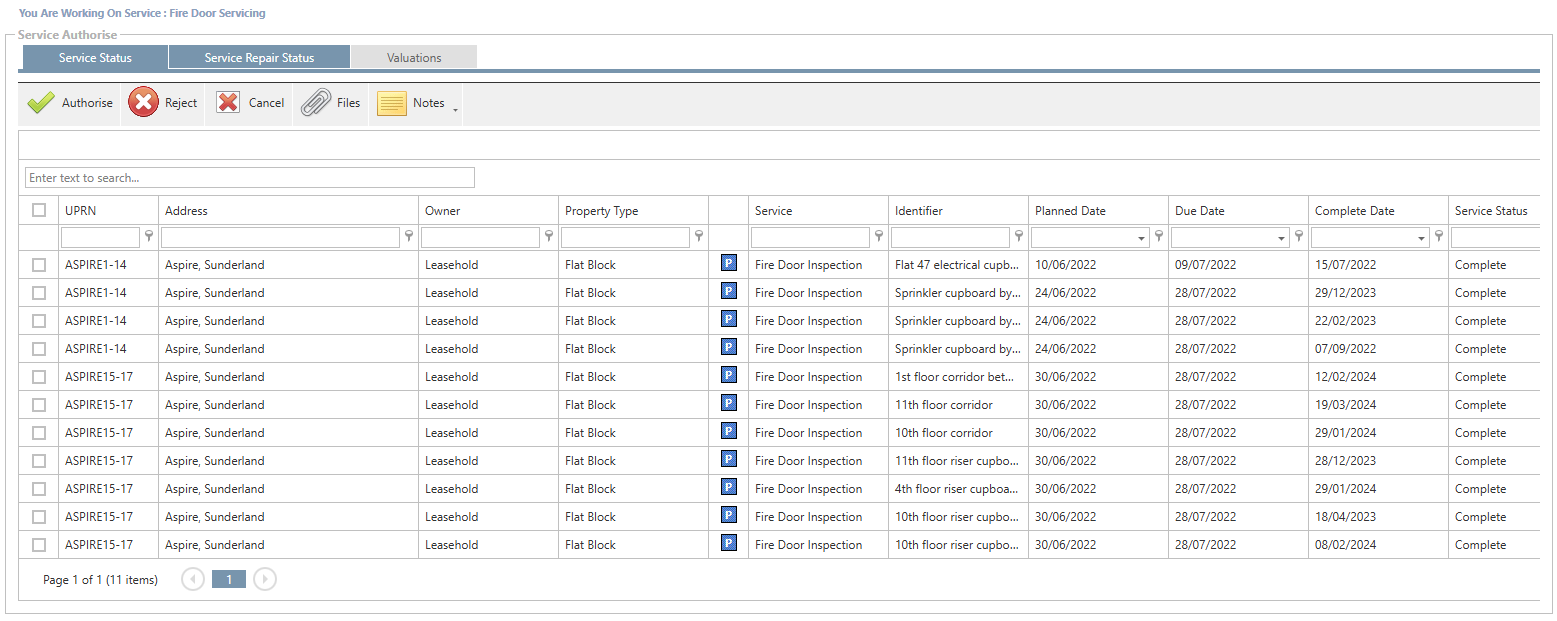Open the yellow Notes icon
Viewport: 1557px width, 621px height.
coord(392,103)
